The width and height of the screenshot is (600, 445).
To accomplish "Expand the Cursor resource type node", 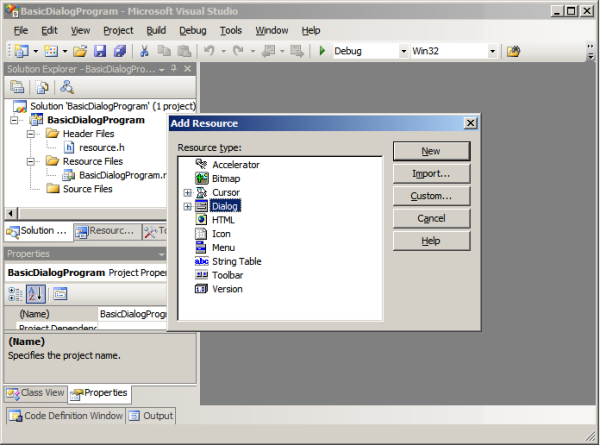I will pyautogui.click(x=188, y=192).
